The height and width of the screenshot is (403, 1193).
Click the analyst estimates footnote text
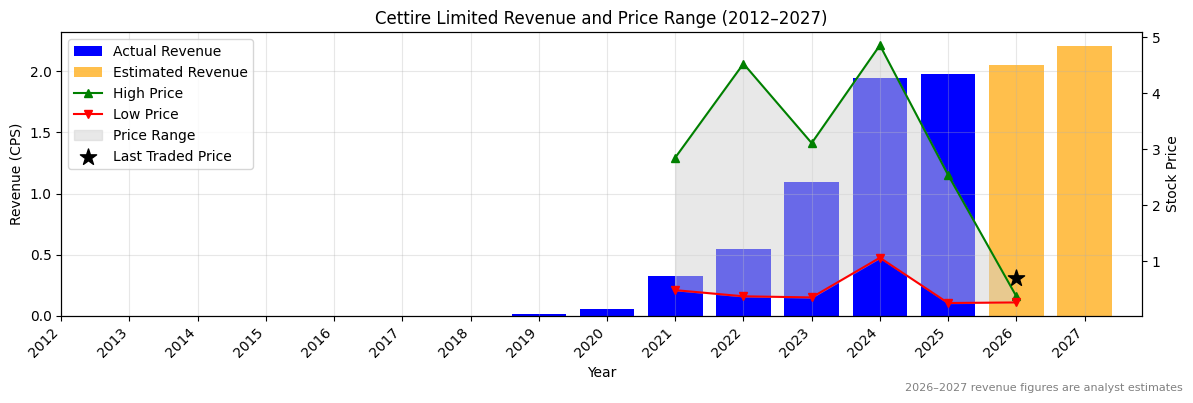pos(1043,388)
